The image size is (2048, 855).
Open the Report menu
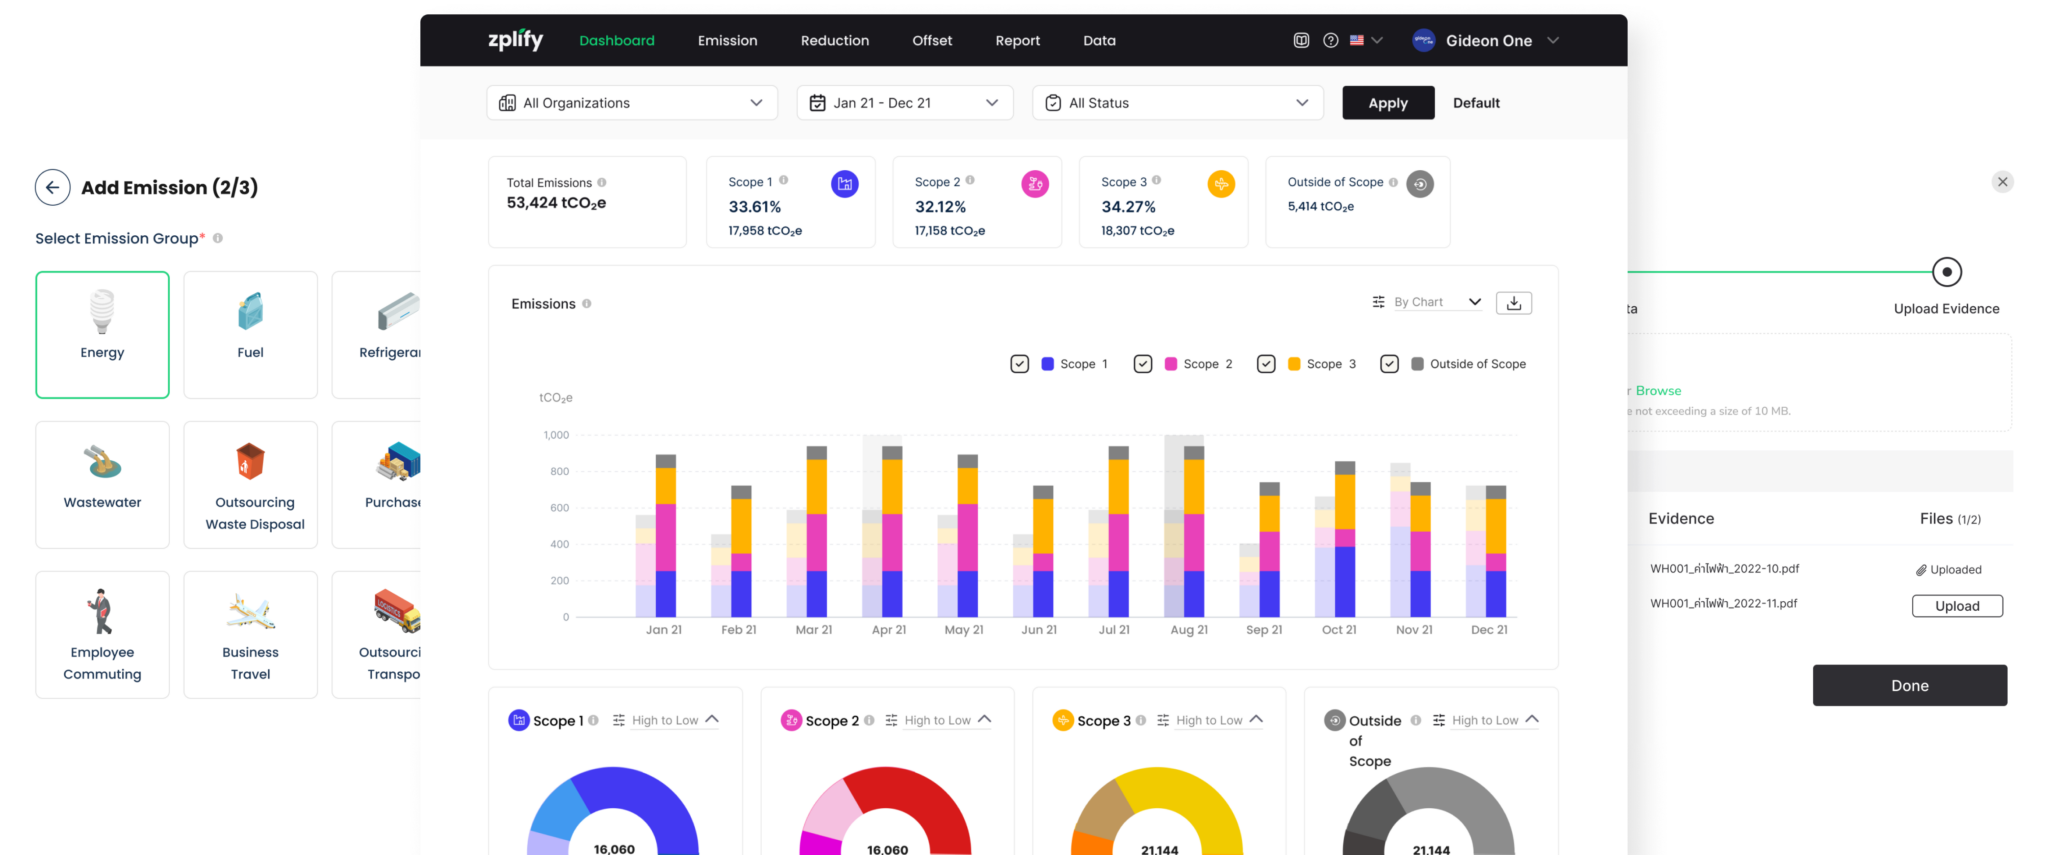tap(1018, 41)
